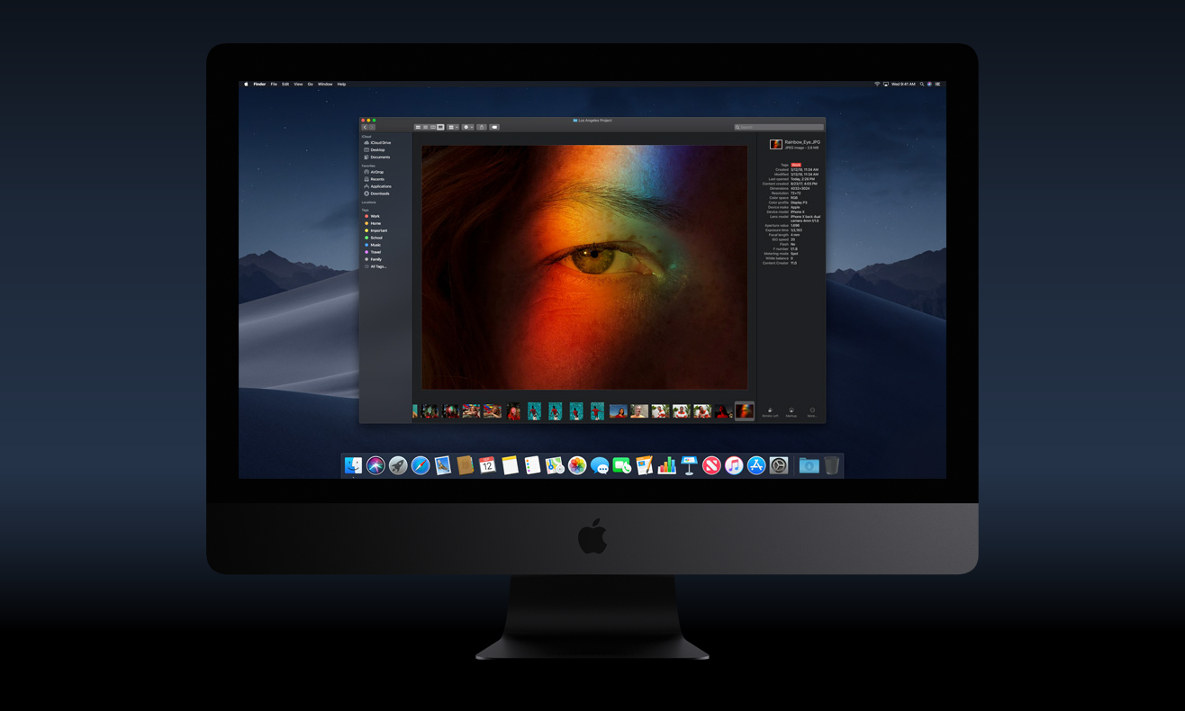Click the Rotate Left quick action
Screen dimensions: 1185x711
[x=770, y=412]
